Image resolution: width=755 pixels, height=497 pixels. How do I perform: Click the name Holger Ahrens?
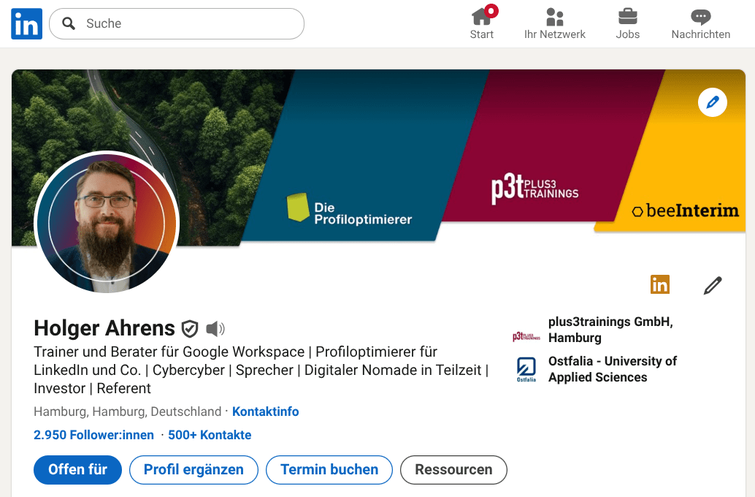tap(104, 328)
